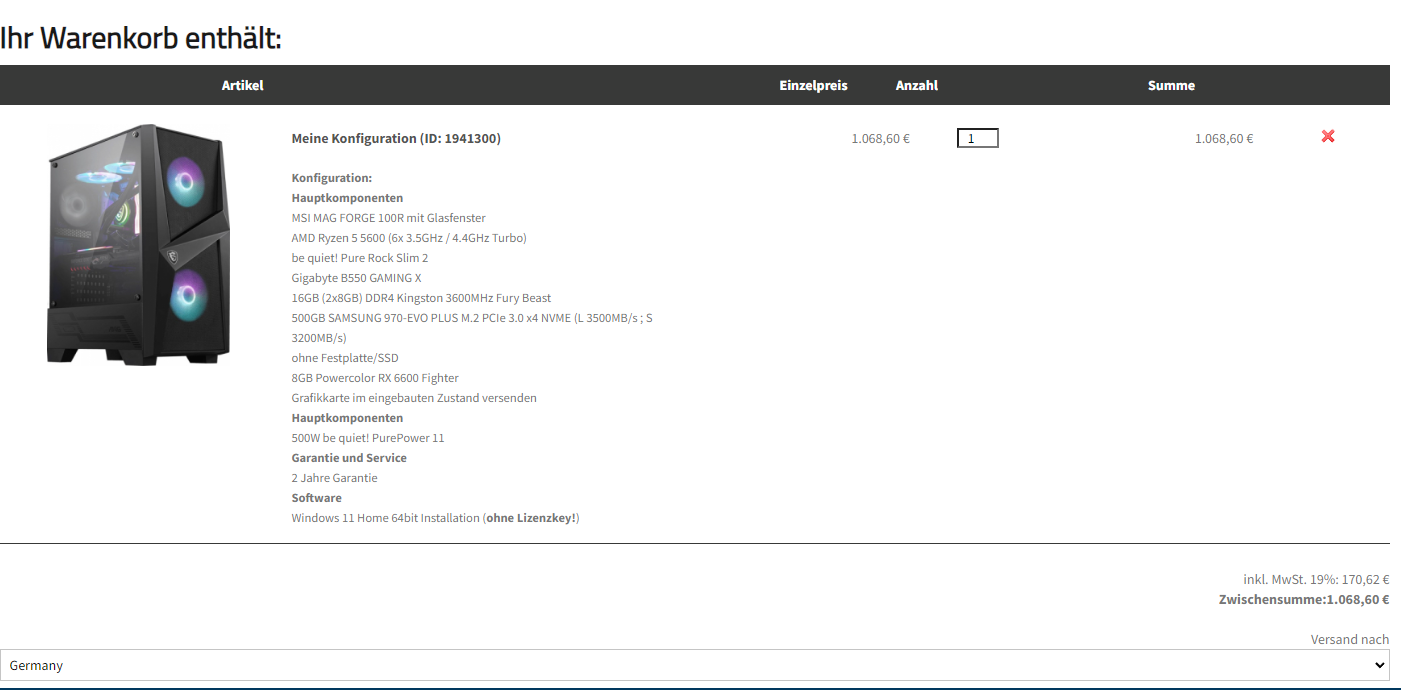Click the 'Artikel' column header
The image size is (1401, 690).
click(x=243, y=85)
